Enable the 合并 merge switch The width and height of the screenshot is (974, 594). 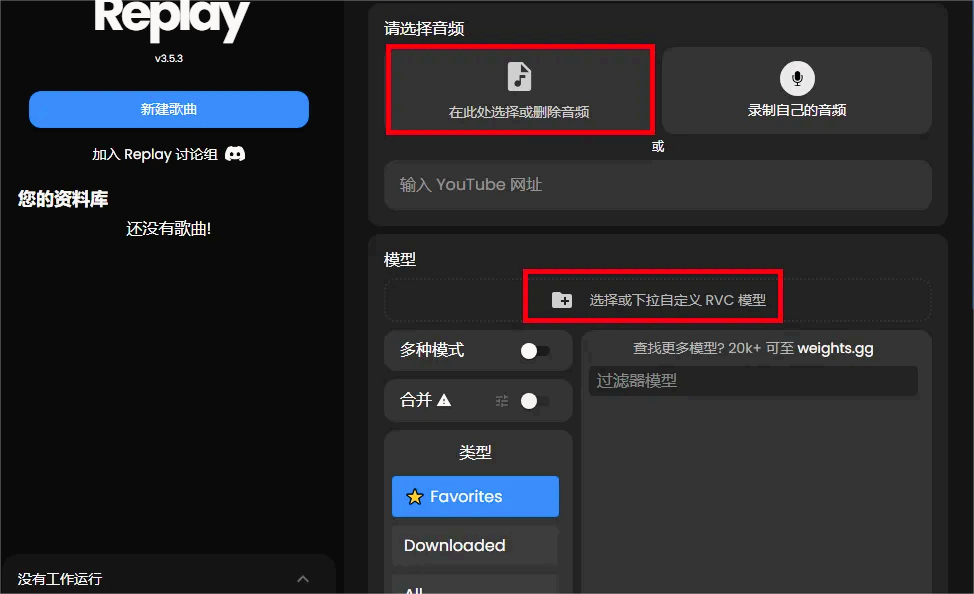tap(534, 401)
